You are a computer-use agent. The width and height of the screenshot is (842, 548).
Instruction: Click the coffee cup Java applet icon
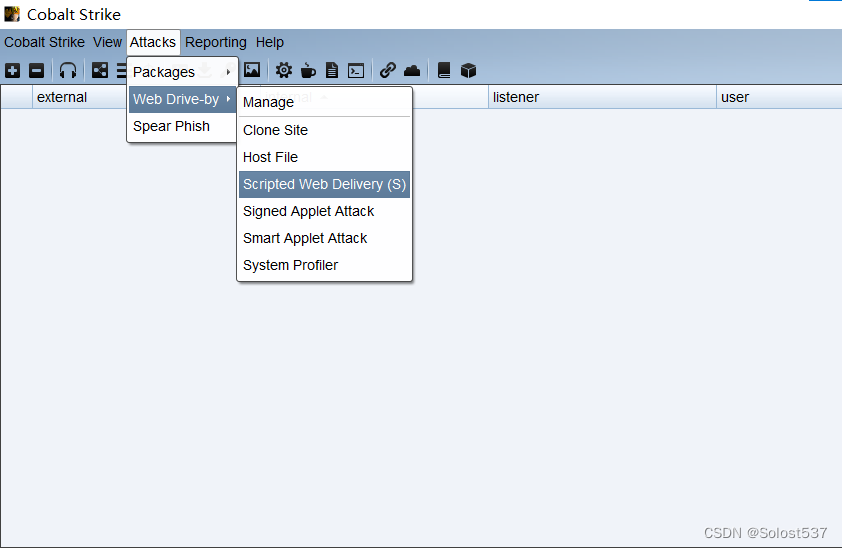click(308, 70)
